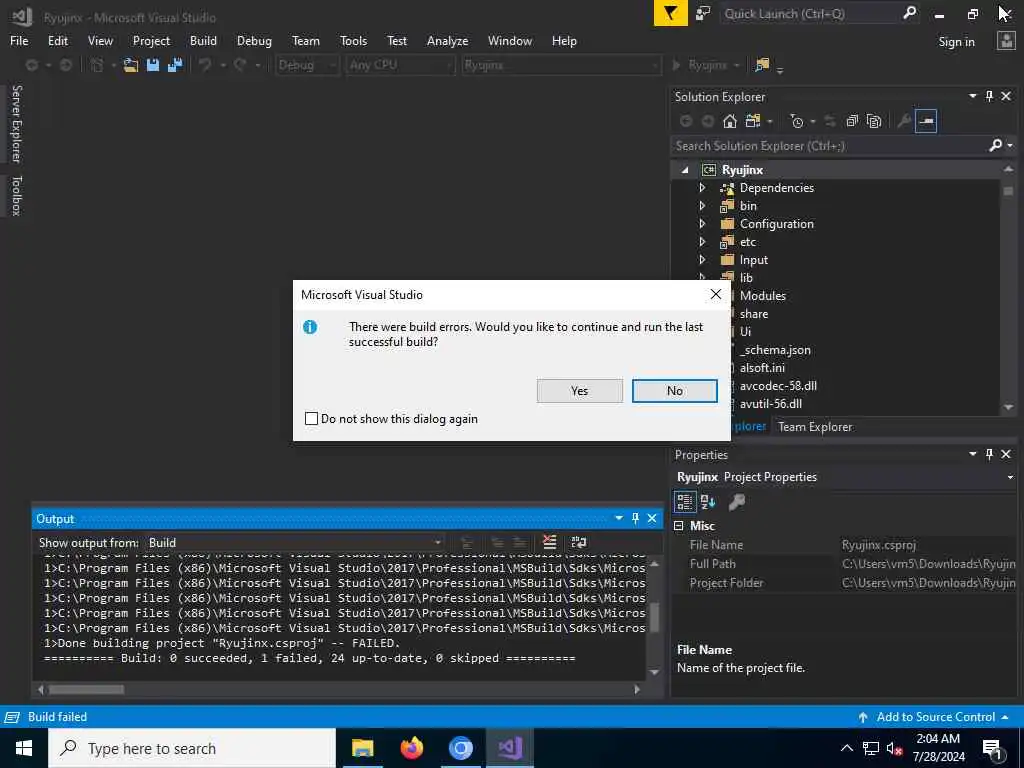This screenshot has height=768, width=1024.
Task: Open the Server Explorer side tab
Action: pyautogui.click(x=16, y=123)
